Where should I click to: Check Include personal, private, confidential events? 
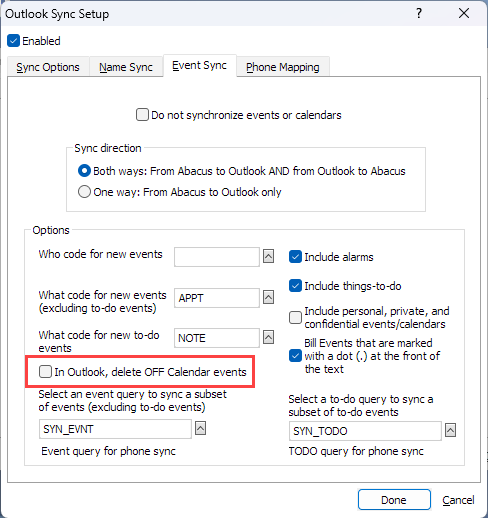pos(295,317)
